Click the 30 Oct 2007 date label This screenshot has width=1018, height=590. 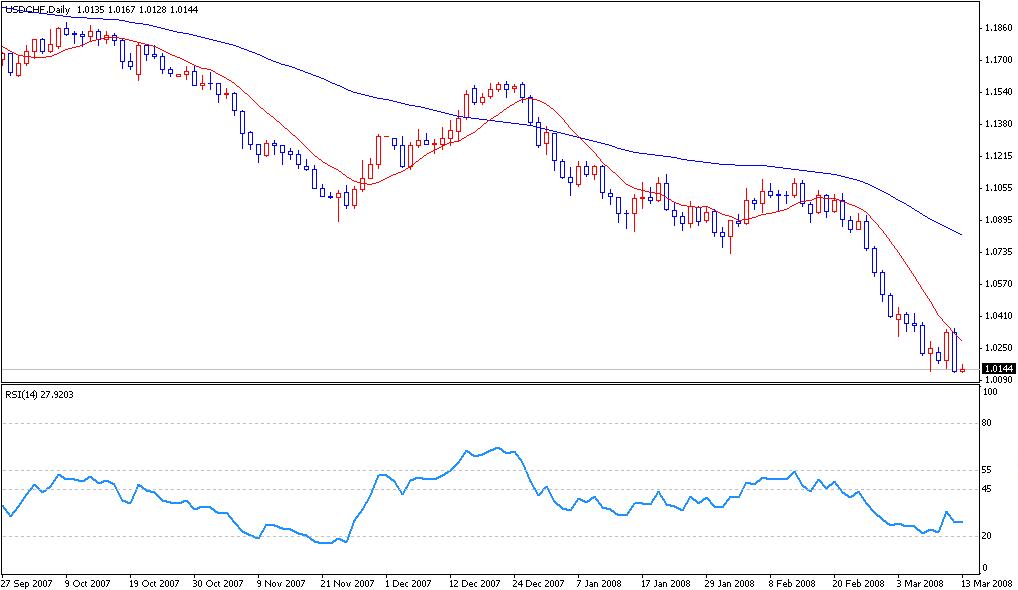pos(218,584)
